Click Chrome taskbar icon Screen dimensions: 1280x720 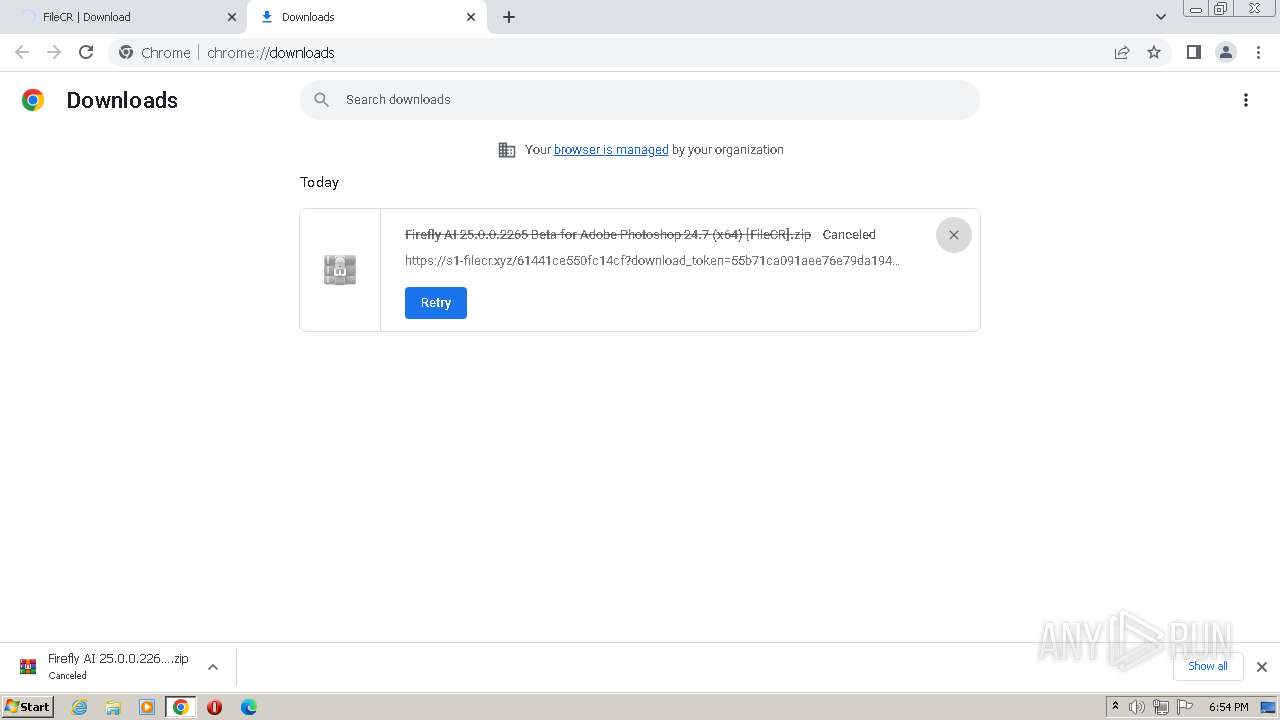(x=181, y=707)
